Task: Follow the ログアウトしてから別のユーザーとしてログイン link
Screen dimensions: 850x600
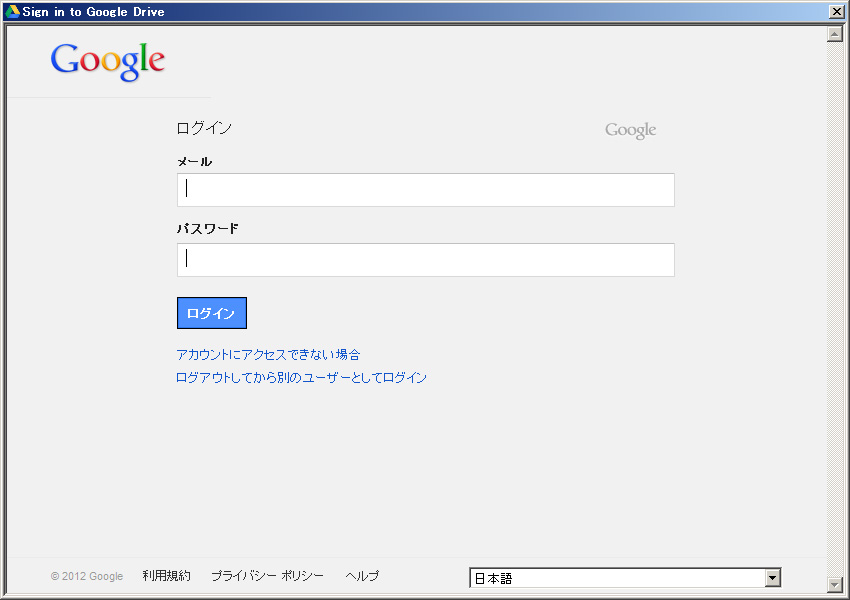Action: 301,378
